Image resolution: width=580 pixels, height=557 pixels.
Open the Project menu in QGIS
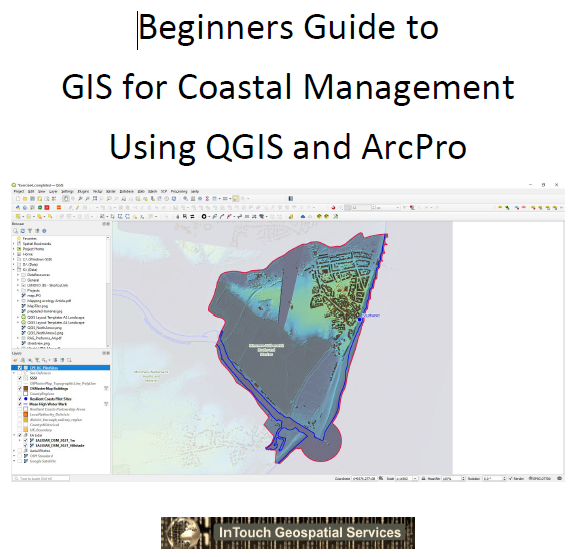(19, 191)
